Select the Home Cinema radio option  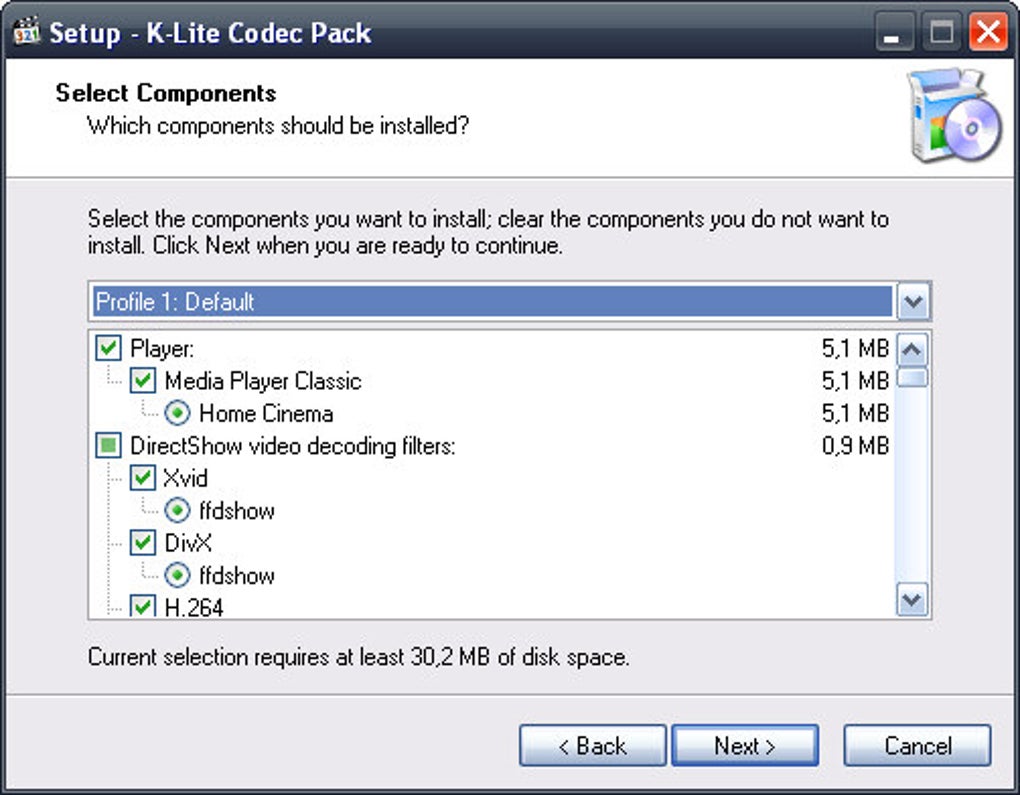point(177,413)
